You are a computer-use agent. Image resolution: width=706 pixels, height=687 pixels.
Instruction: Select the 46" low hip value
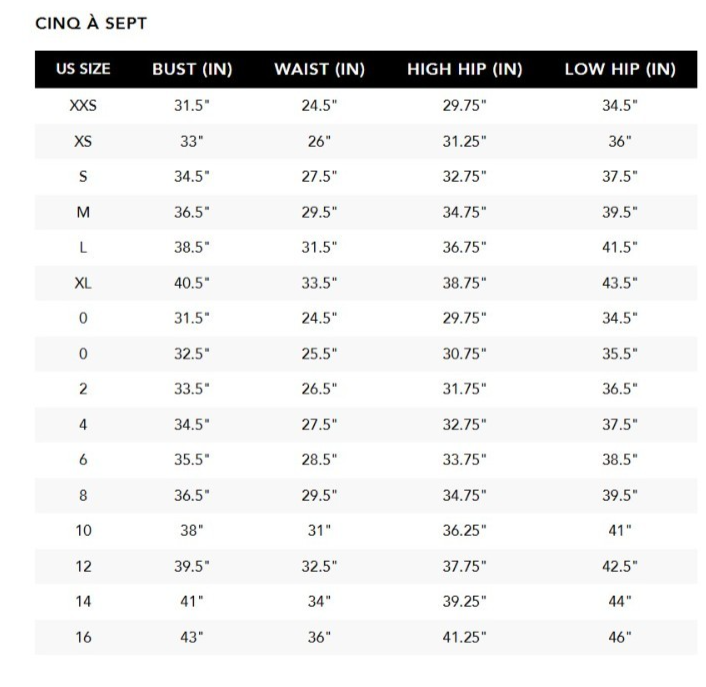620,637
